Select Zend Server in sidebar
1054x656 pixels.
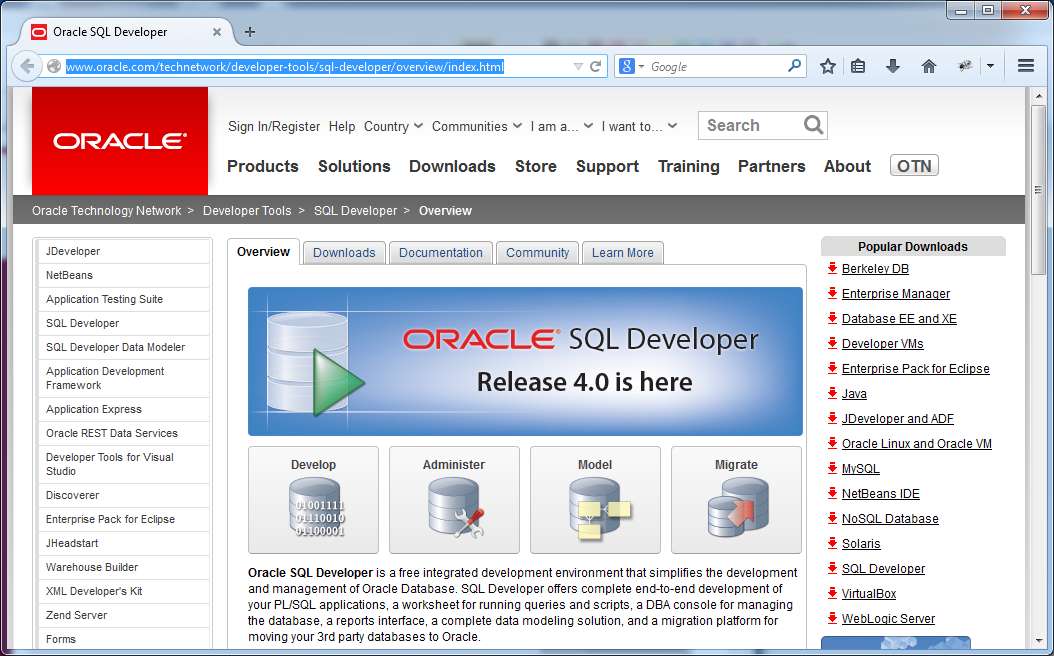124,615
